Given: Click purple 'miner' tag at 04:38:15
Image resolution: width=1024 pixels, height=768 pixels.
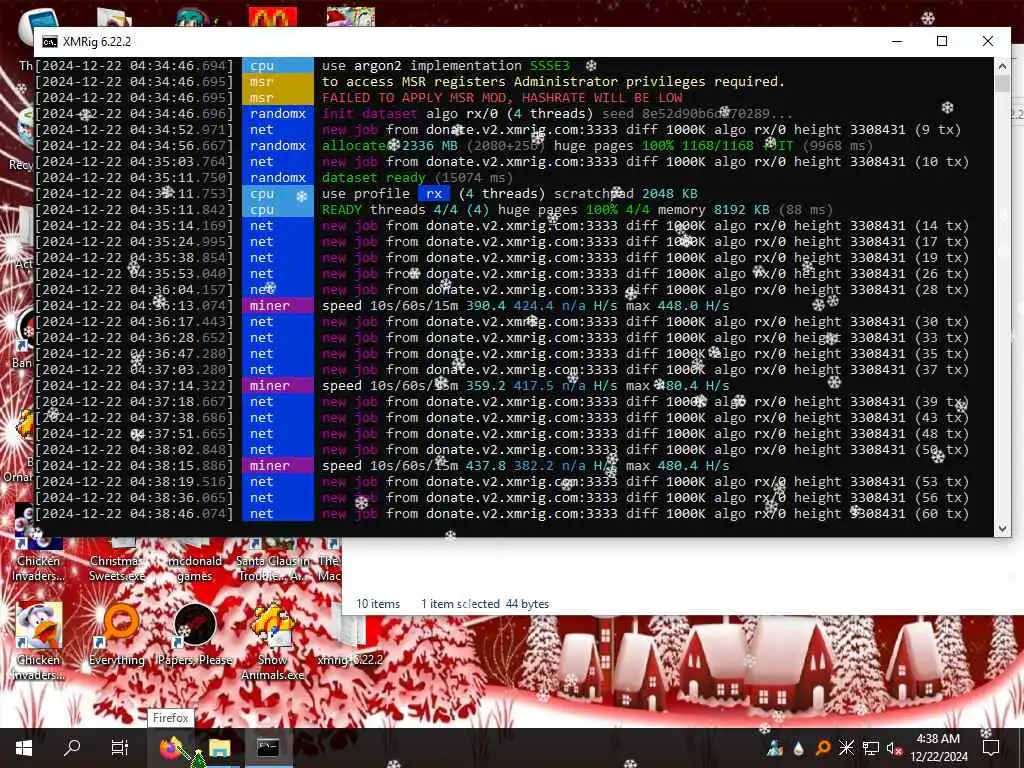Looking at the screenshot, I should click(x=278, y=466).
